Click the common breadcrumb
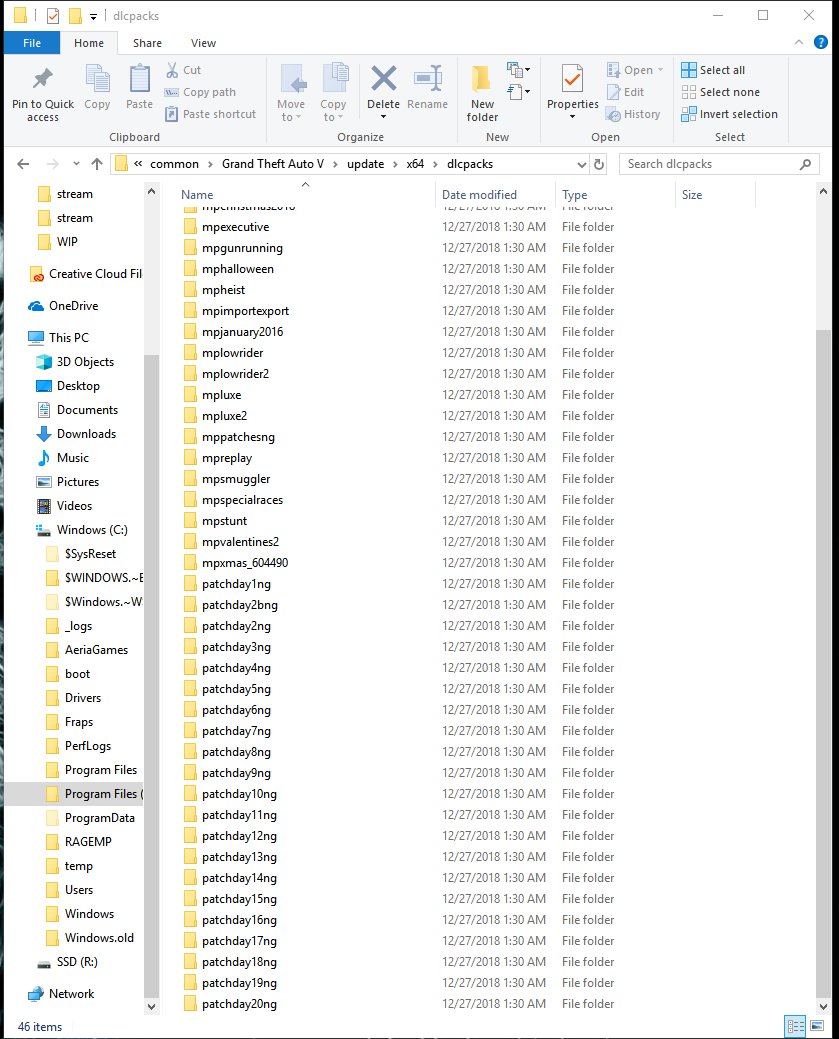This screenshot has width=839, height=1039. tap(174, 164)
